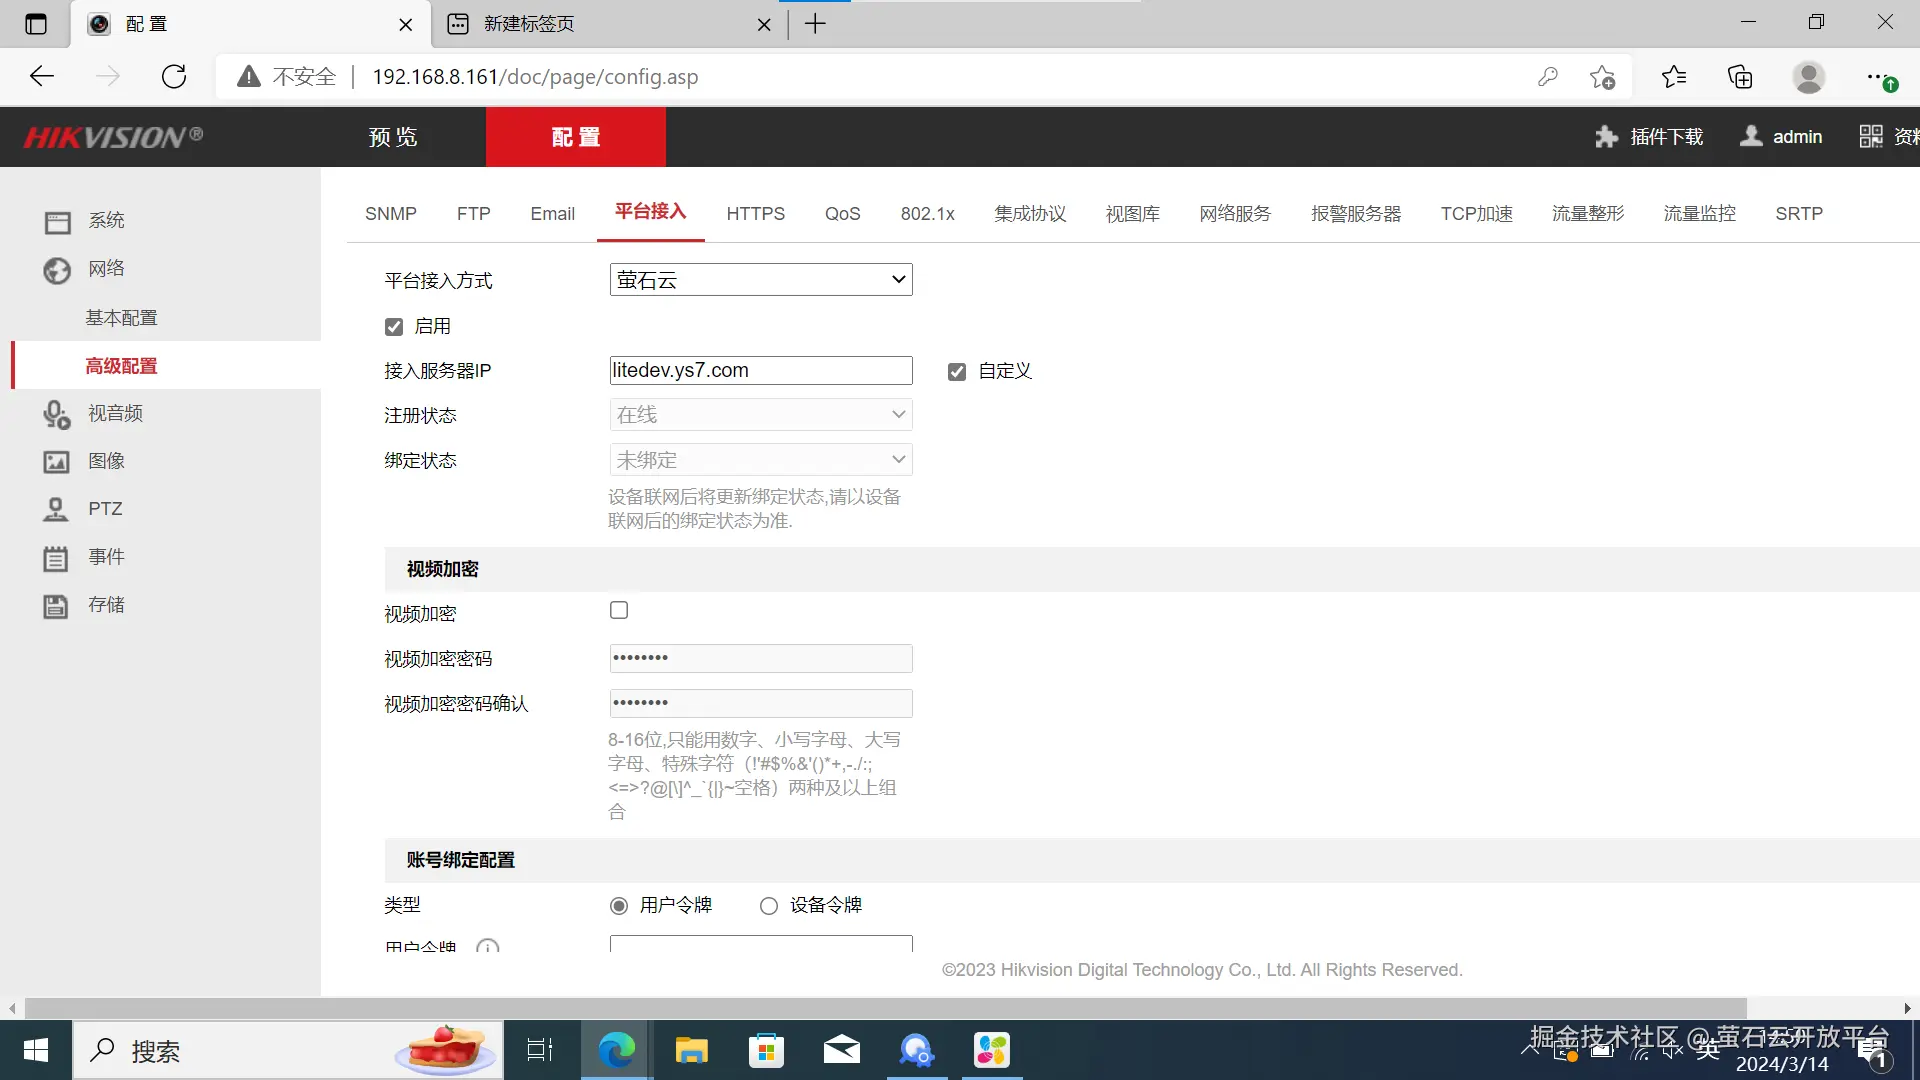Screen dimensions: 1920x1080
Task: Open the 平台接入方式 萤石云 dropdown
Action: [x=760, y=280]
